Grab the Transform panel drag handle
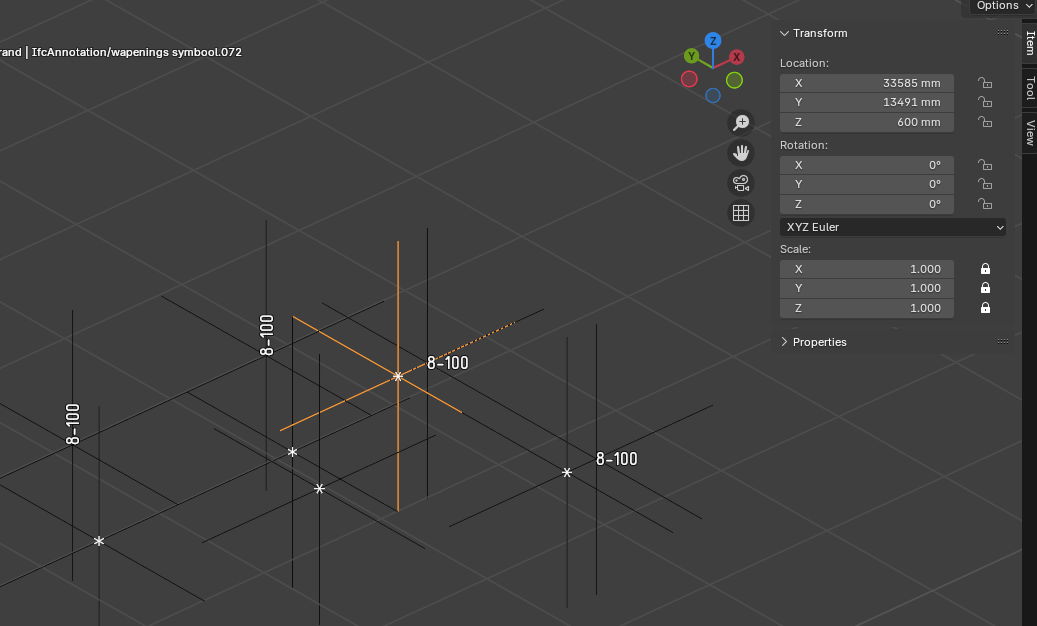1037x626 pixels. 1003,32
